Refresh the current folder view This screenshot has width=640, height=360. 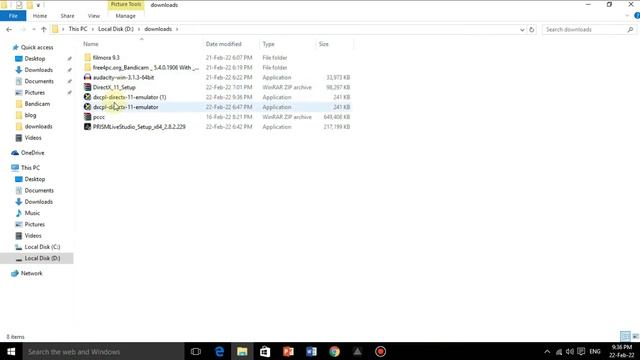(x=531, y=30)
